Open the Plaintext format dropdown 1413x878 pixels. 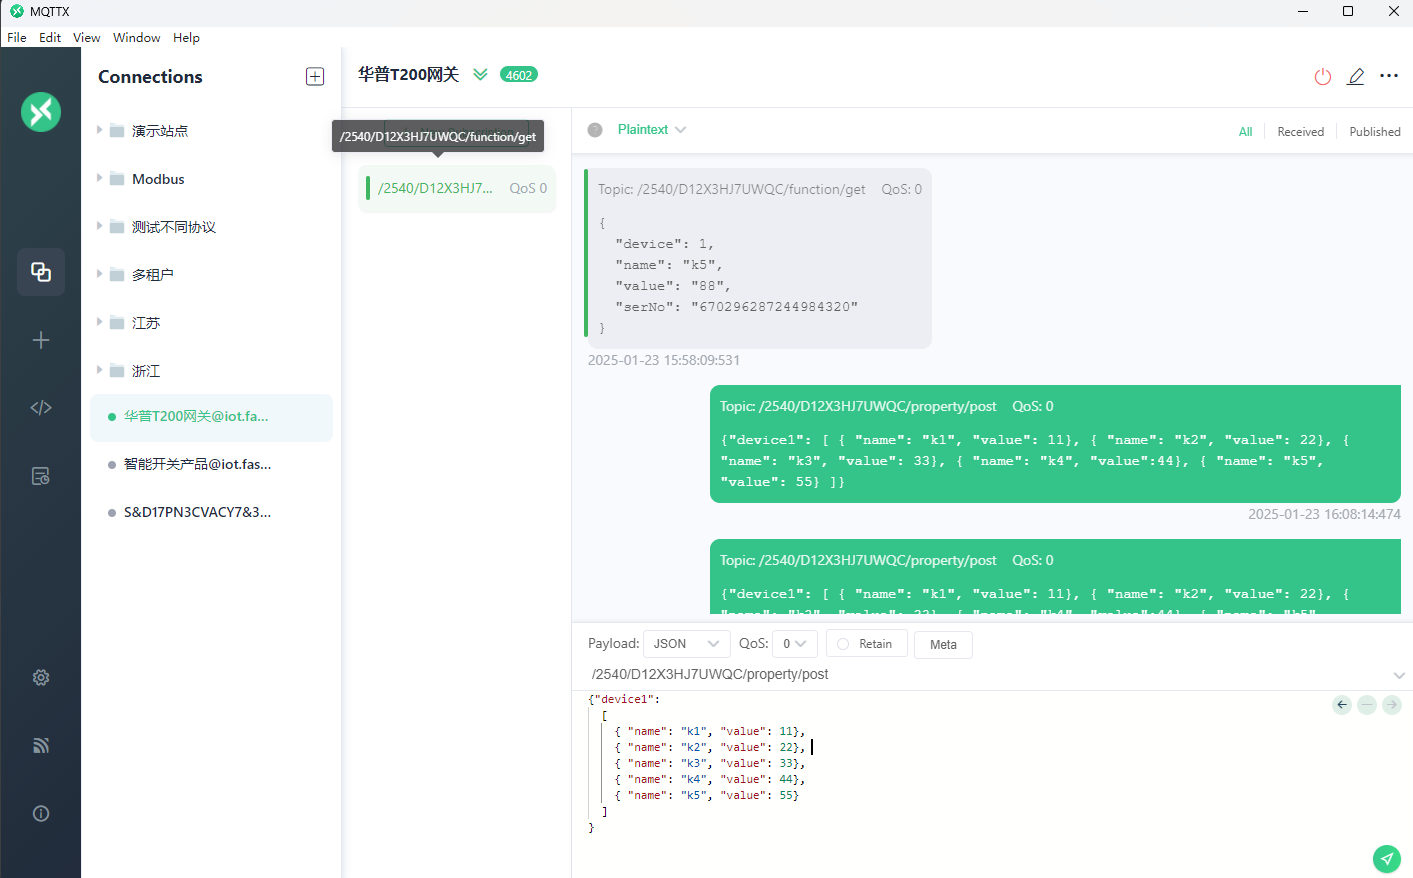pos(652,130)
